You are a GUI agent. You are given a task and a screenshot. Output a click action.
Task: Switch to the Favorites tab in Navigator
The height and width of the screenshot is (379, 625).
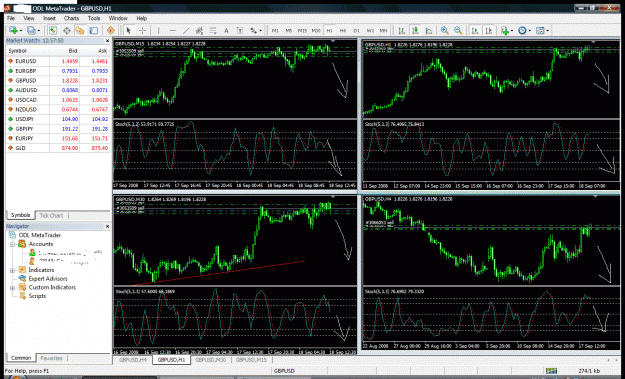pyautogui.click(x=51, y=358)
